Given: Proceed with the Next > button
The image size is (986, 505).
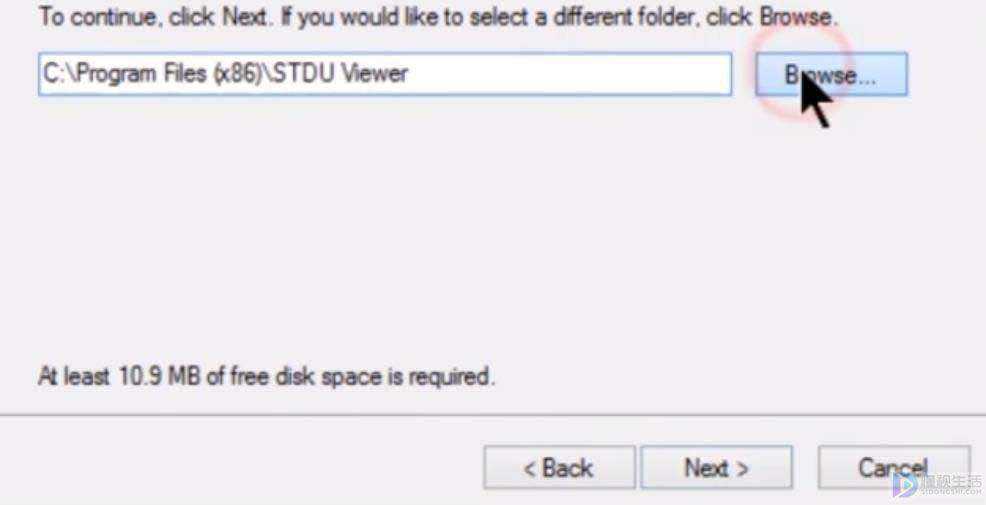Looking at the screenshot, I should pos(716,467).
